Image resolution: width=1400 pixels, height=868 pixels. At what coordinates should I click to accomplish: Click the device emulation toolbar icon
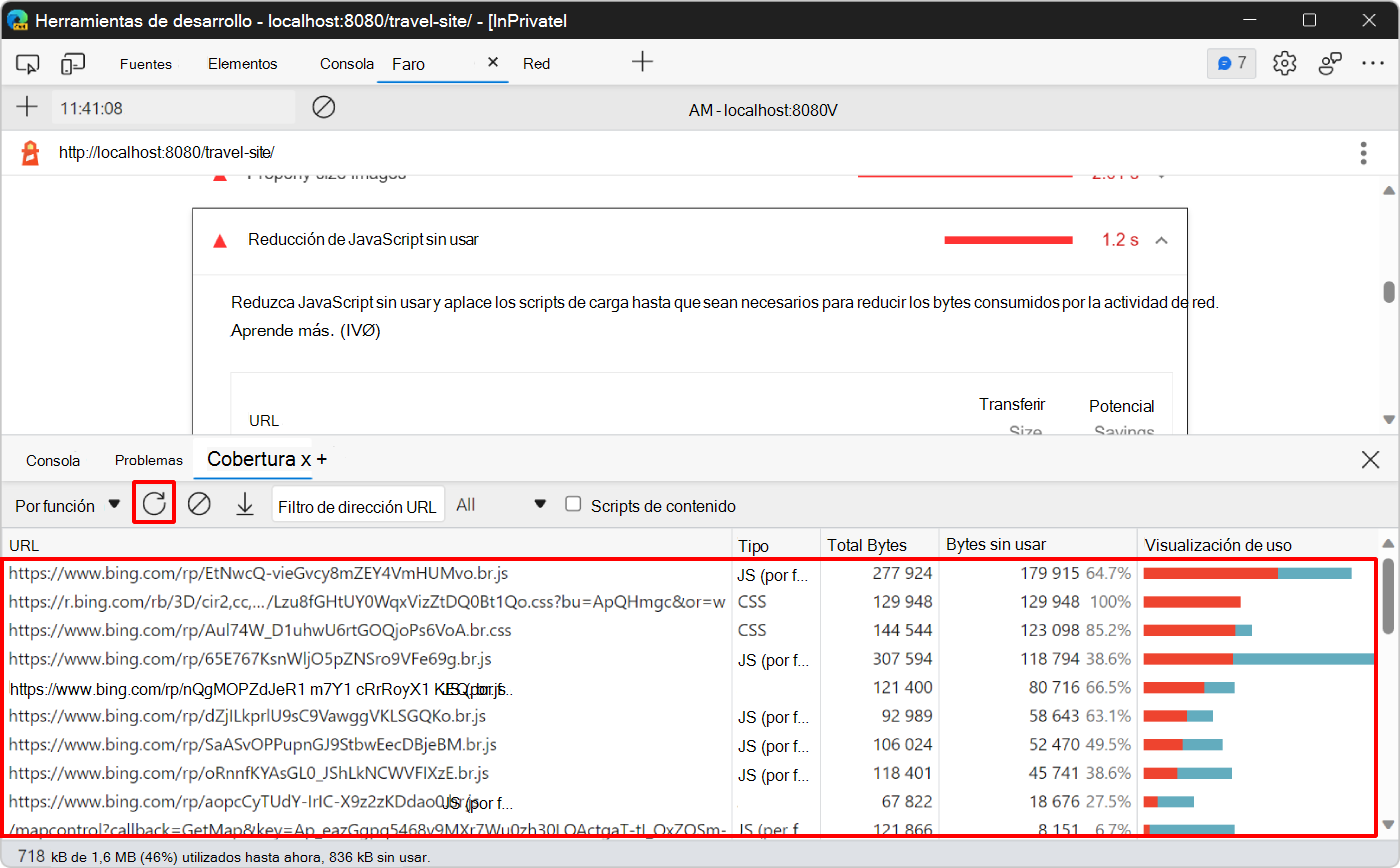pyautogui.click(x=71, y=63)
